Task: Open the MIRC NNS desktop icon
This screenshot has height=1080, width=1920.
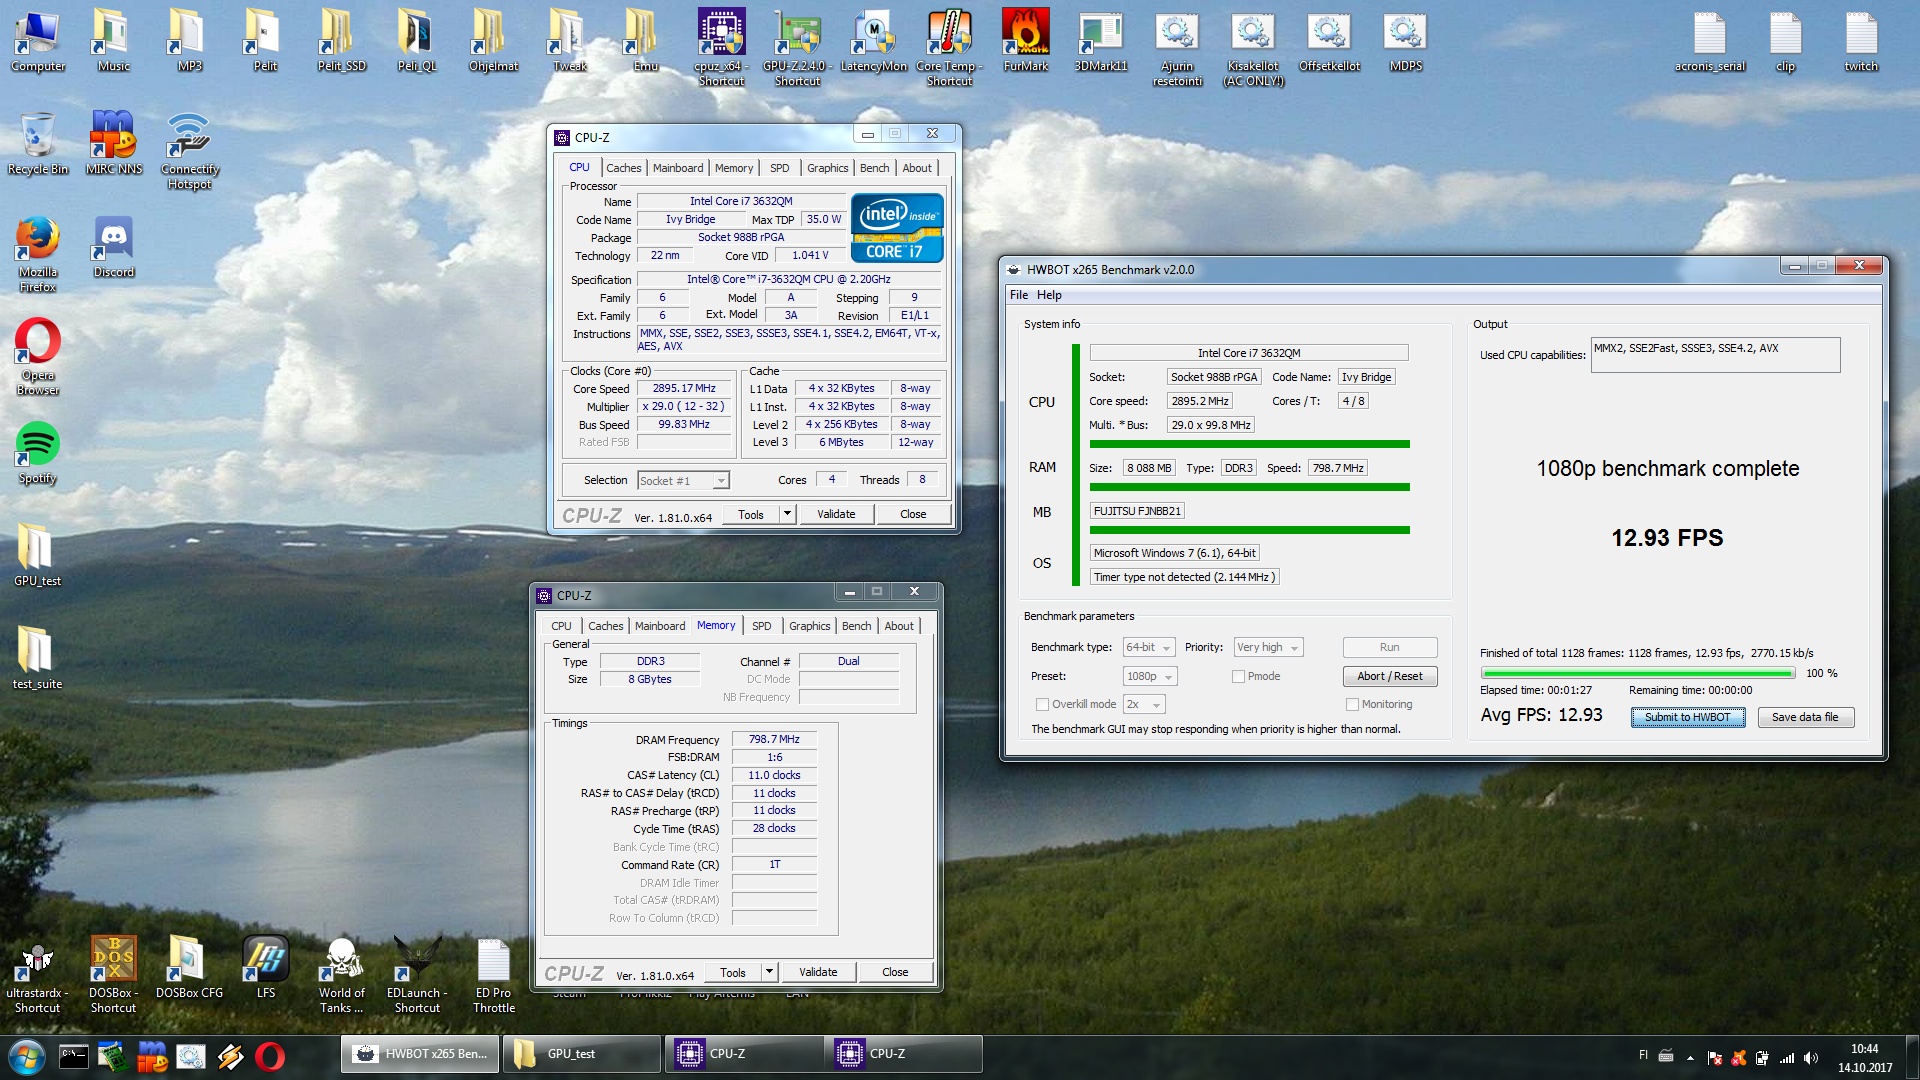Action: tap(114, 143)
